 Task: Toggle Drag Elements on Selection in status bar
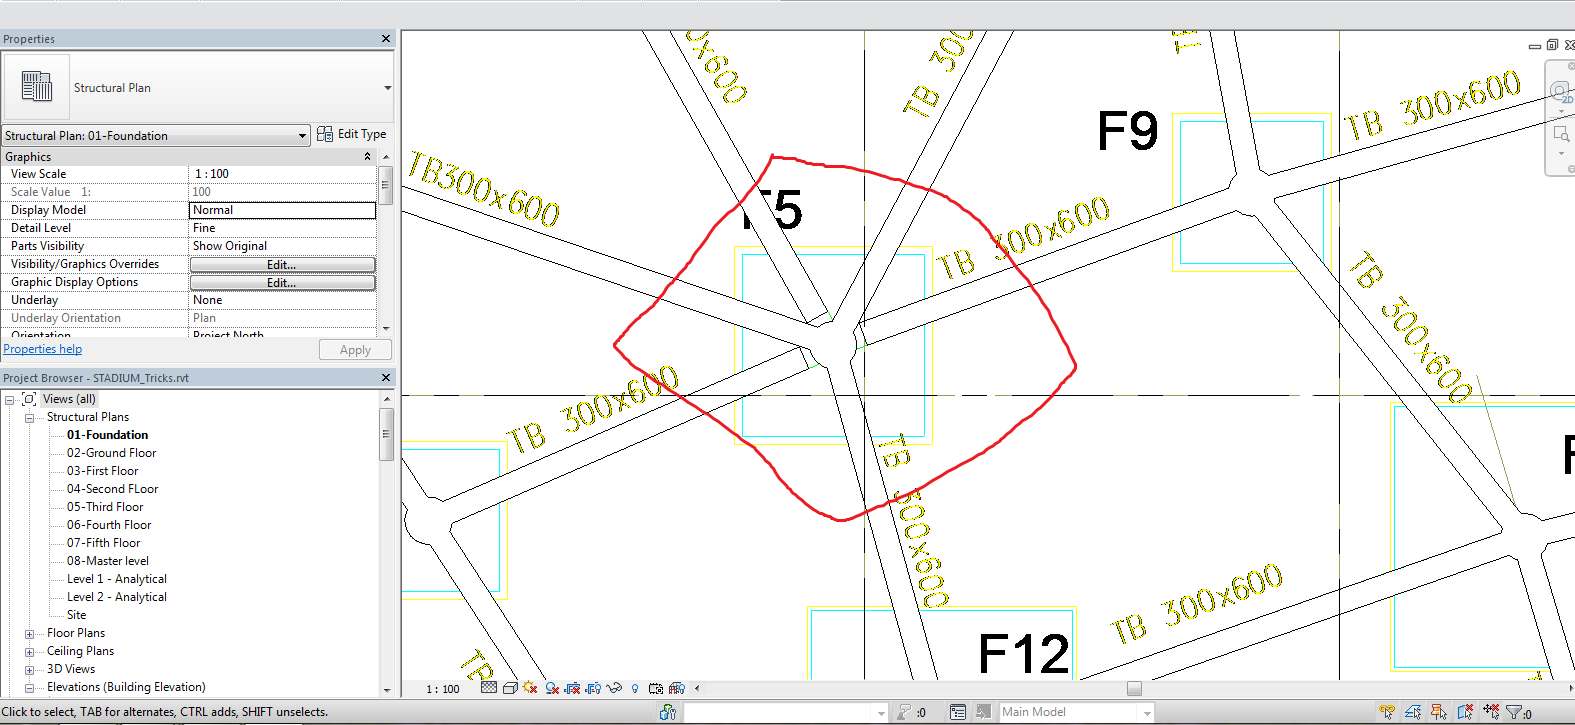click(x=1491, y=712)
